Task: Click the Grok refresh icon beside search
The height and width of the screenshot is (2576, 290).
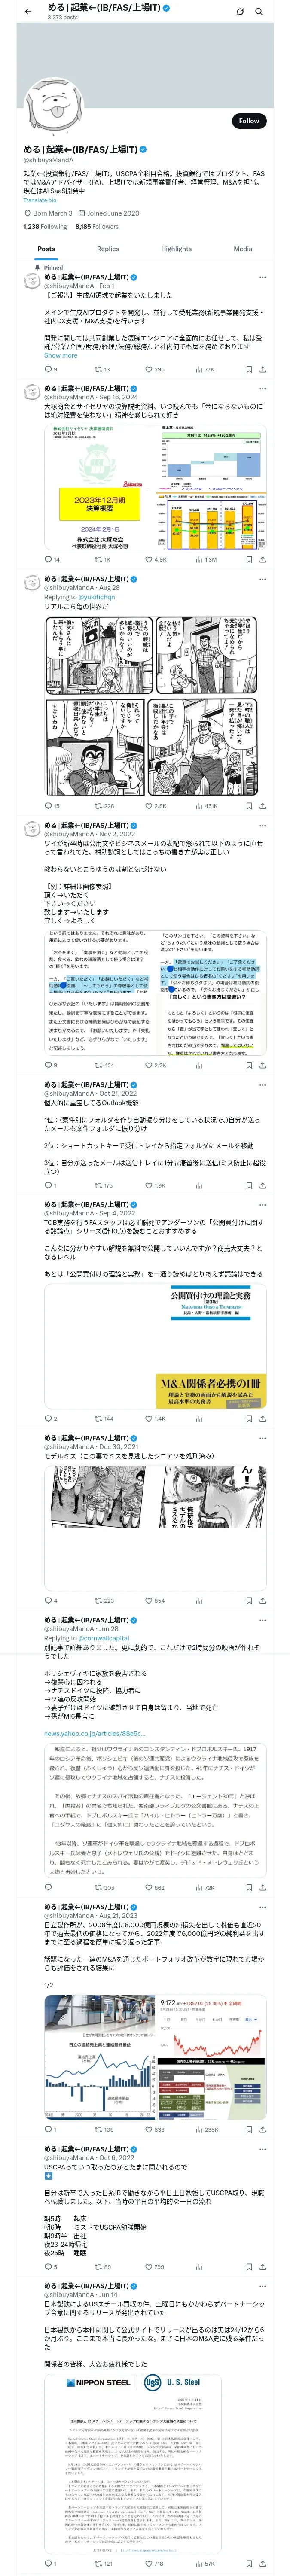Action: click(240, 12)
